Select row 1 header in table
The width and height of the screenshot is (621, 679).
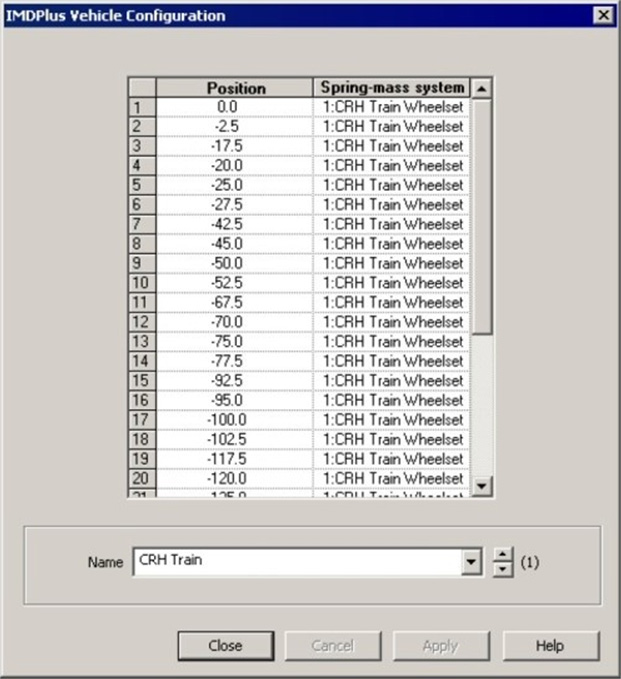click(141, 107)
